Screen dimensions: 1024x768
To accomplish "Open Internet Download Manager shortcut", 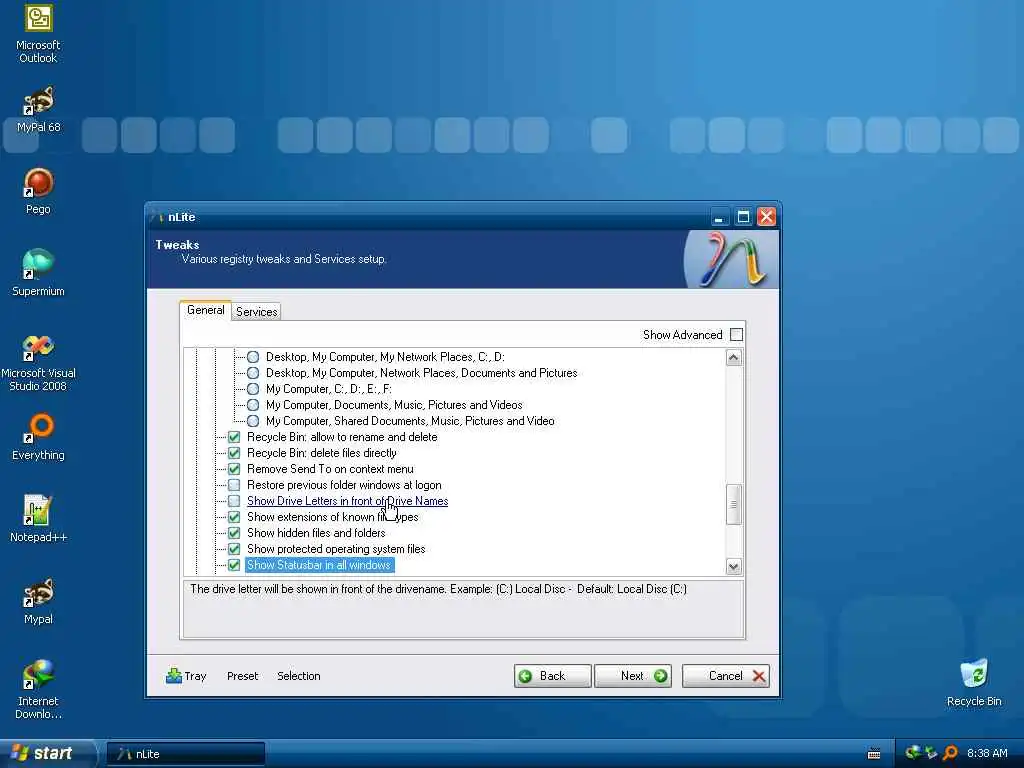I will 38,690.
